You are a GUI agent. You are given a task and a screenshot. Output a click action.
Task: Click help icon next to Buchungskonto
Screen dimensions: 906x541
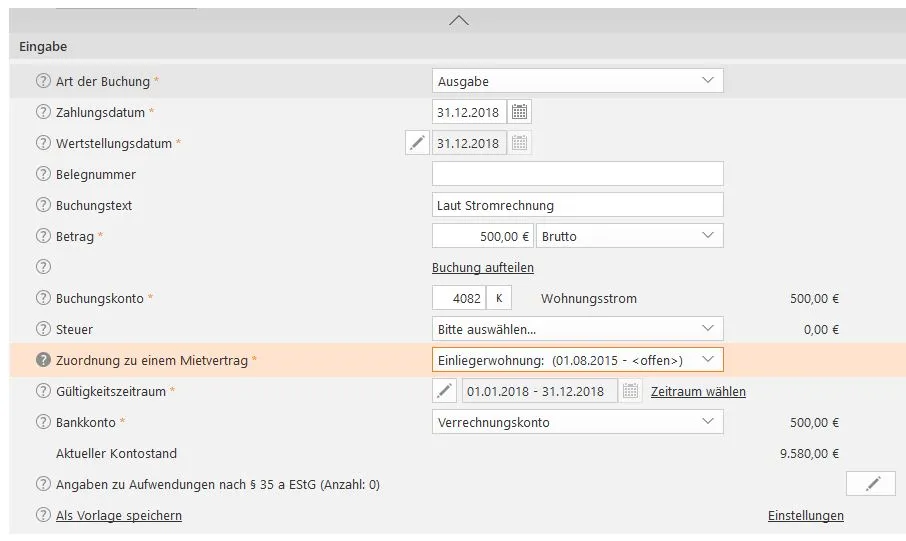pyautogui.click(x=43, y=298)
